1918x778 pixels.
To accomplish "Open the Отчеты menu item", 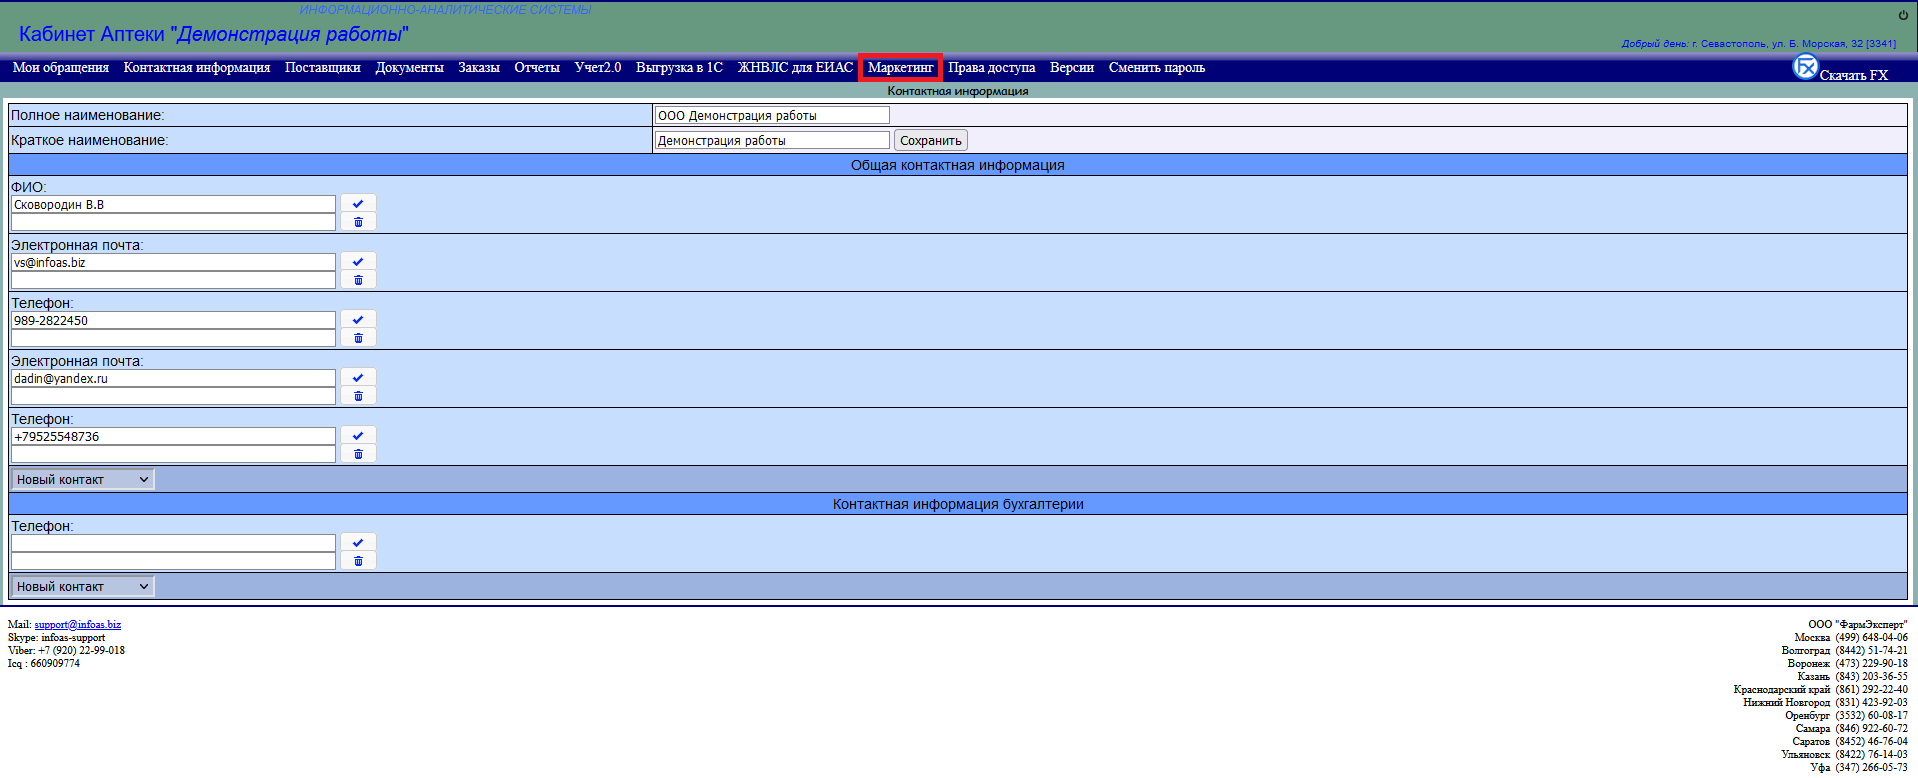I will pyautogui.click(x=536, y=68).
